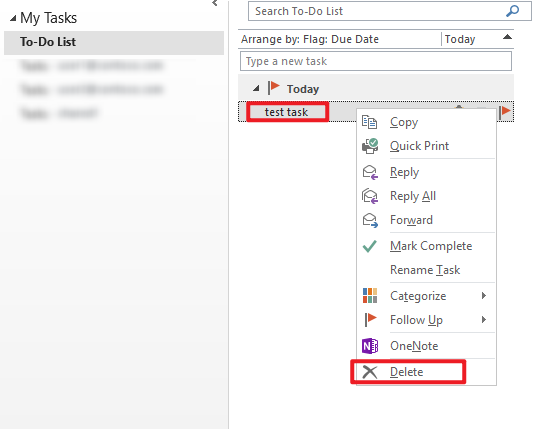Viewport: 533px width, 429px height.
Task: Click the search magnifier icon
Action: coord(512,11)
